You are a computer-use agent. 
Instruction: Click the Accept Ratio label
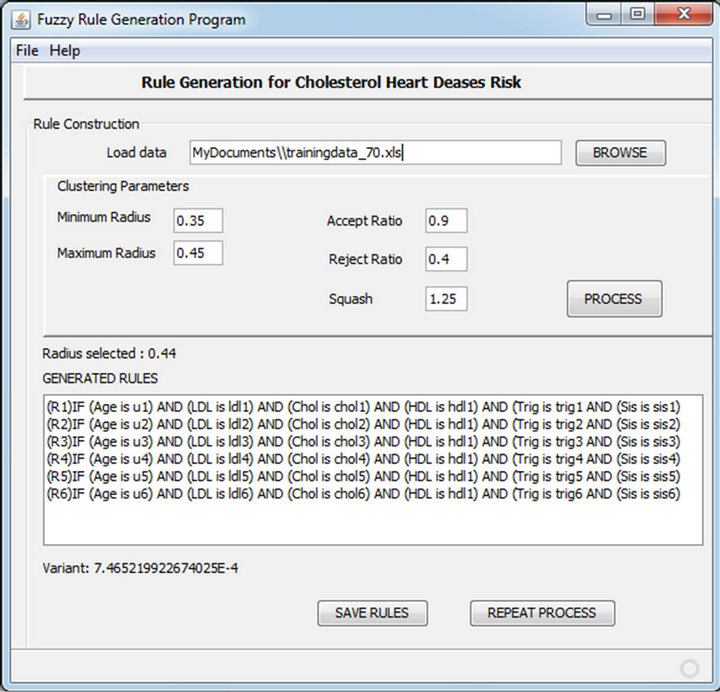365,221
